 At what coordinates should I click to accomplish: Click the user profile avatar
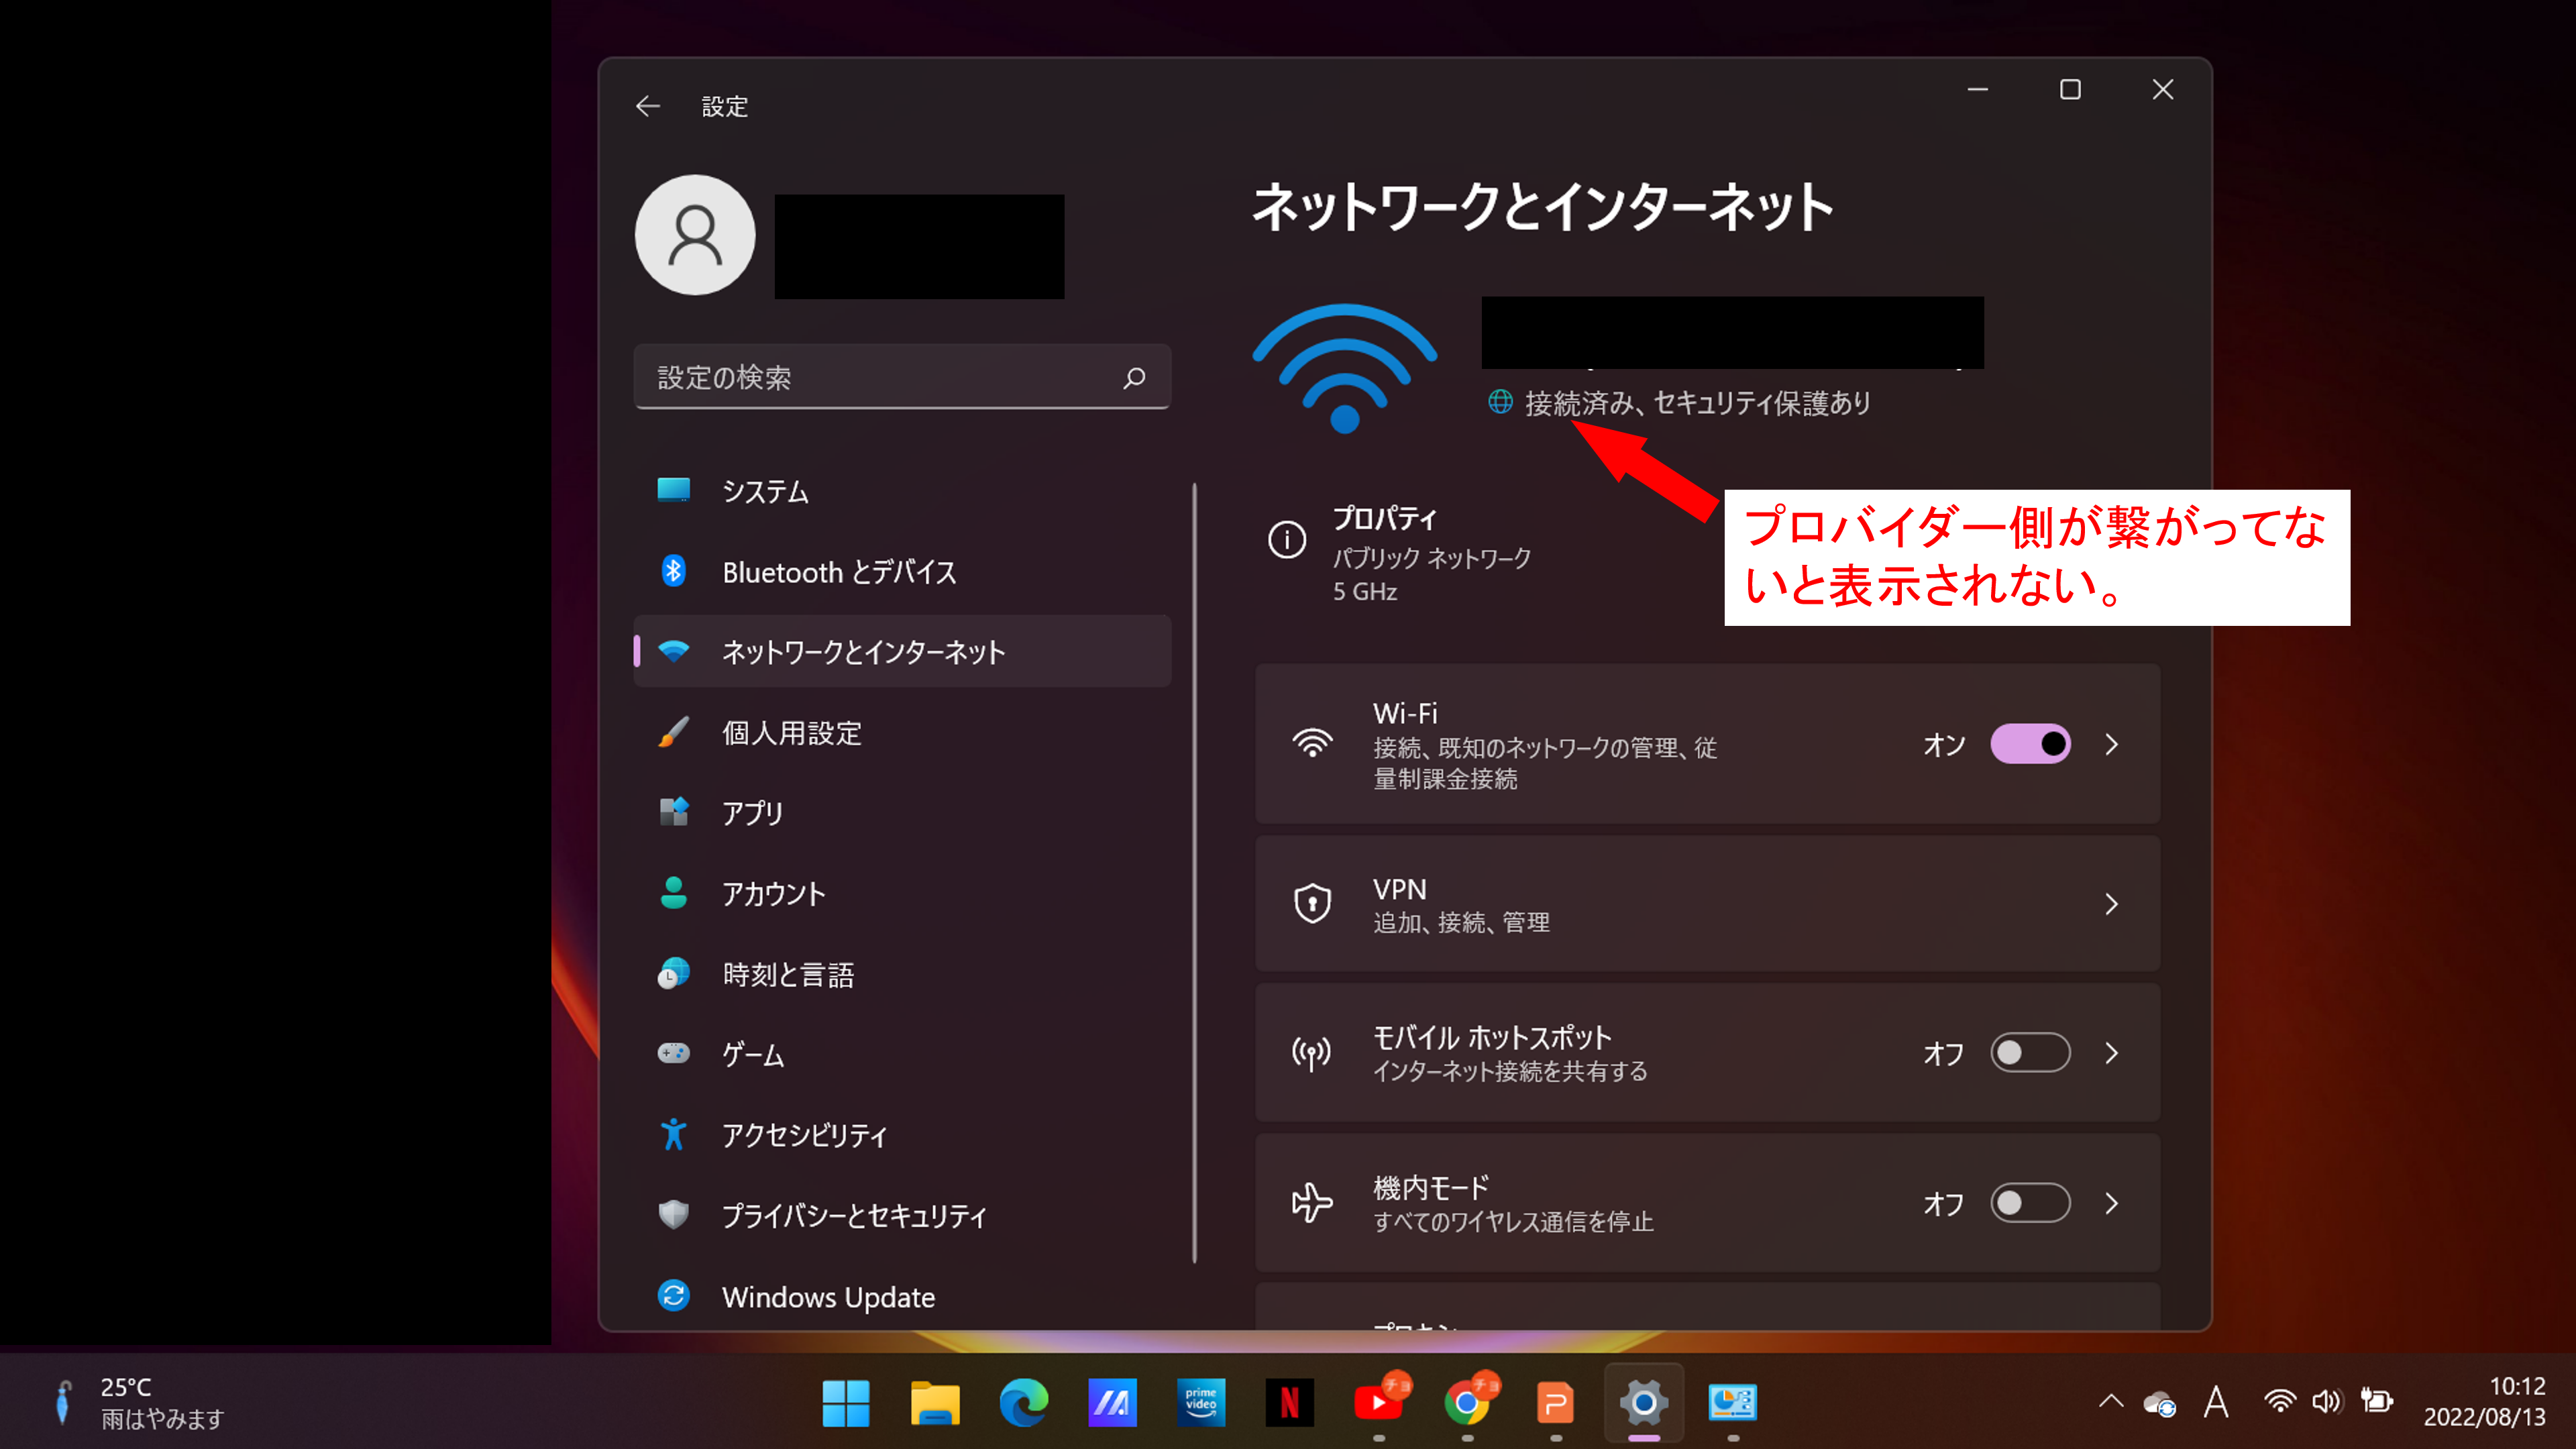pyautogui.click(x=695, y=235)
